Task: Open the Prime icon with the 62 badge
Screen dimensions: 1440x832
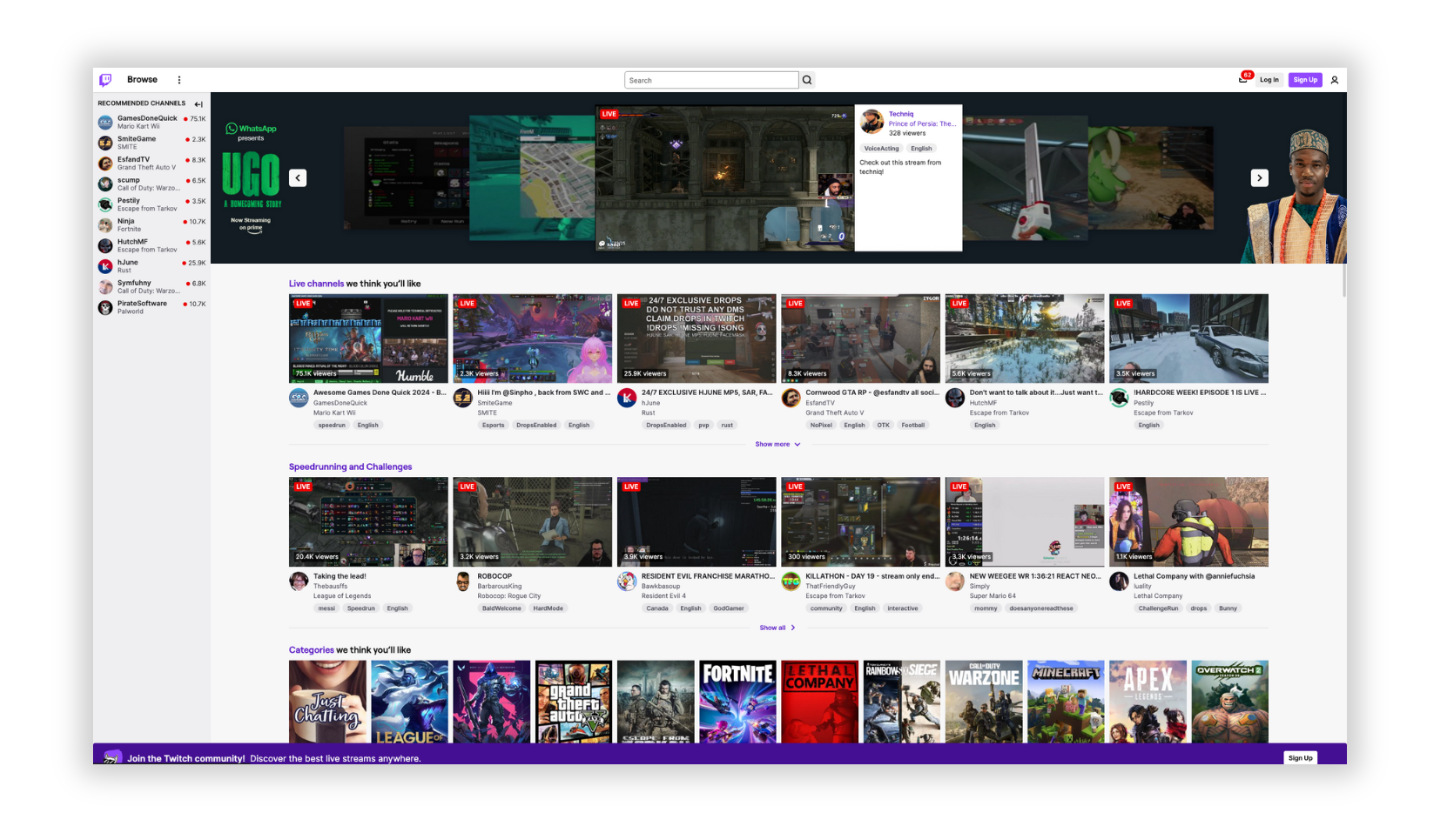Action: [x=1241, y=79]
